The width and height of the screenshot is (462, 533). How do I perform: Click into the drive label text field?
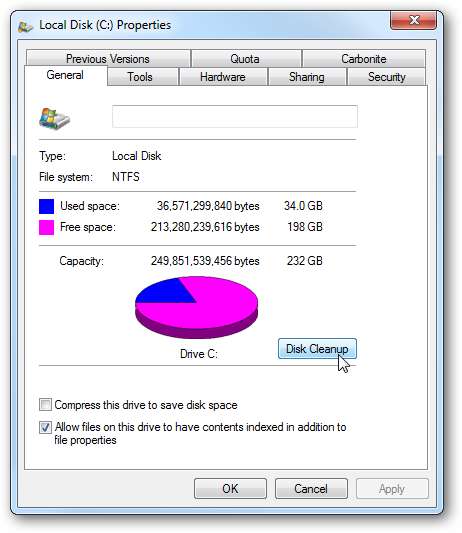click(235, 117)
